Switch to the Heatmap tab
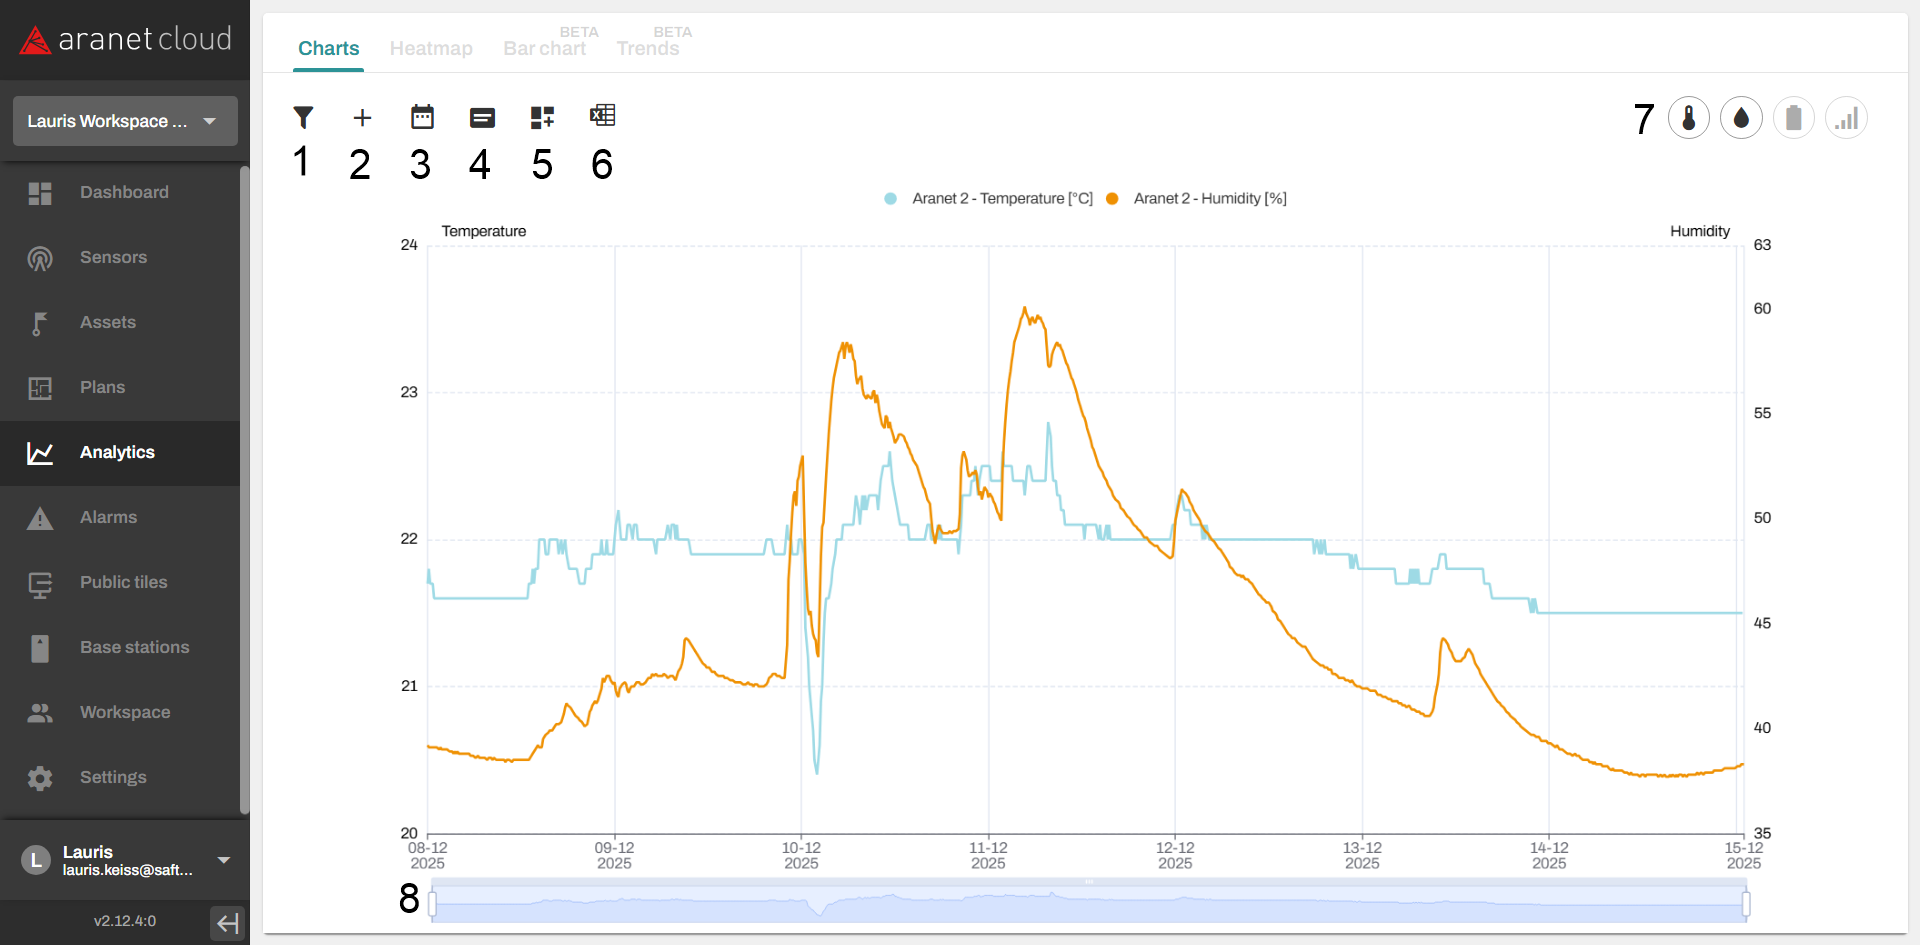 431,48
